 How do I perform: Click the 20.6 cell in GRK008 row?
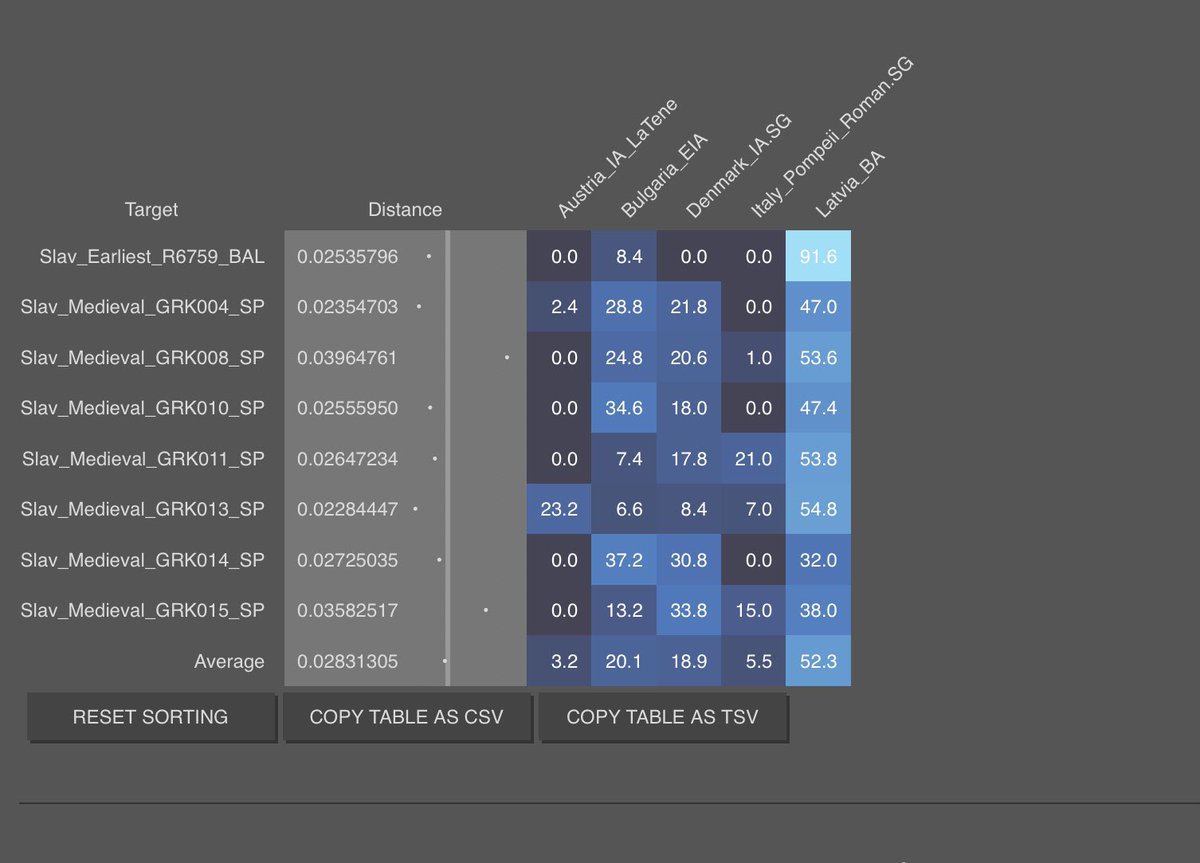(x=689, y=357)
